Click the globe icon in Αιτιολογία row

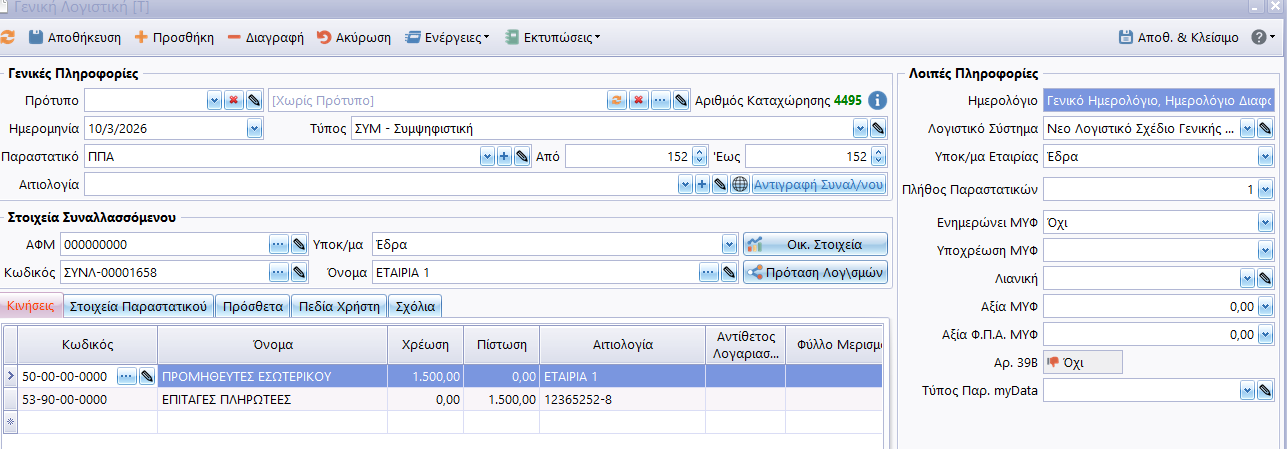point(739,185)
